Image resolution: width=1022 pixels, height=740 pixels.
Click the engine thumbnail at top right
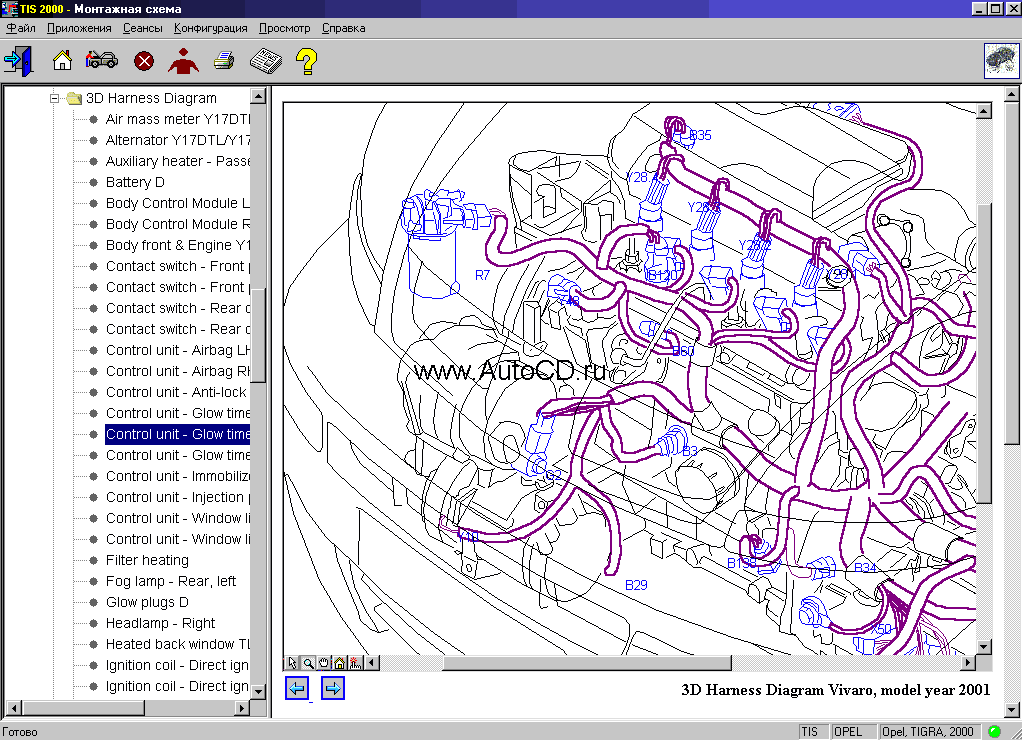(1001, 61)
